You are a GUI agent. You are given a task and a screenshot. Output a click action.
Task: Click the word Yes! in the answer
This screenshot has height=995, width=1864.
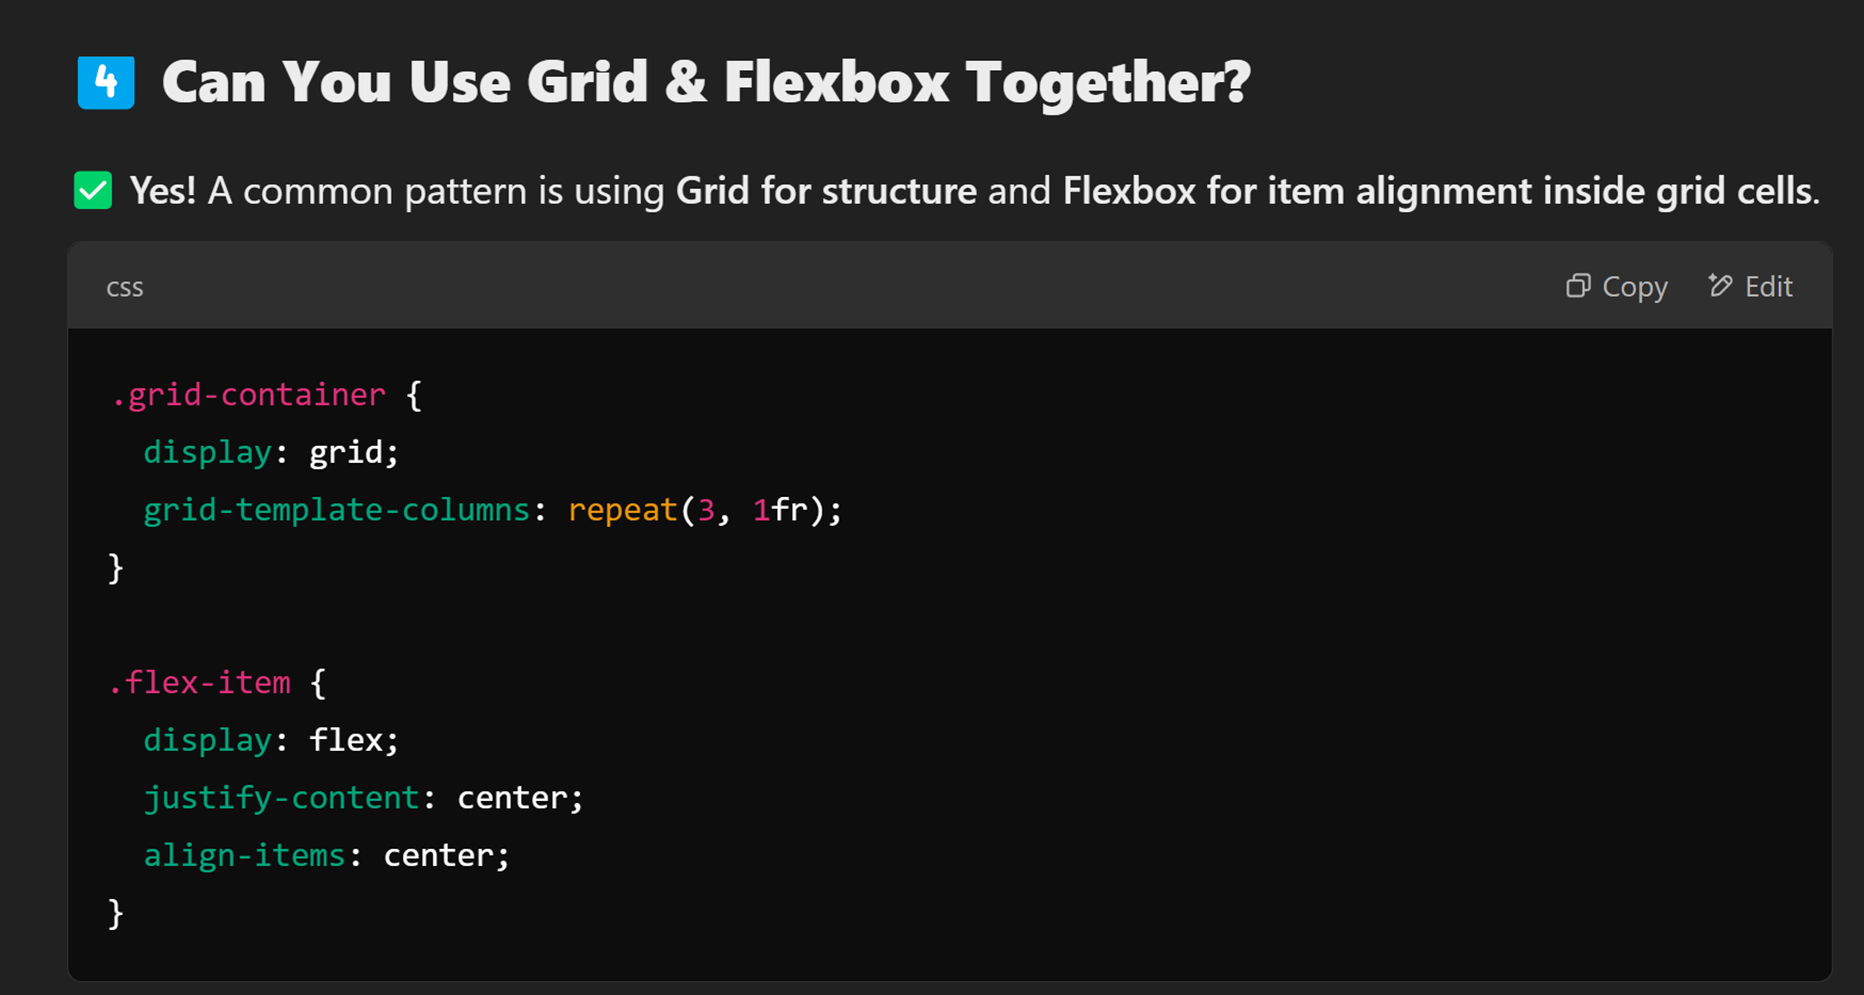pos(163,191)
